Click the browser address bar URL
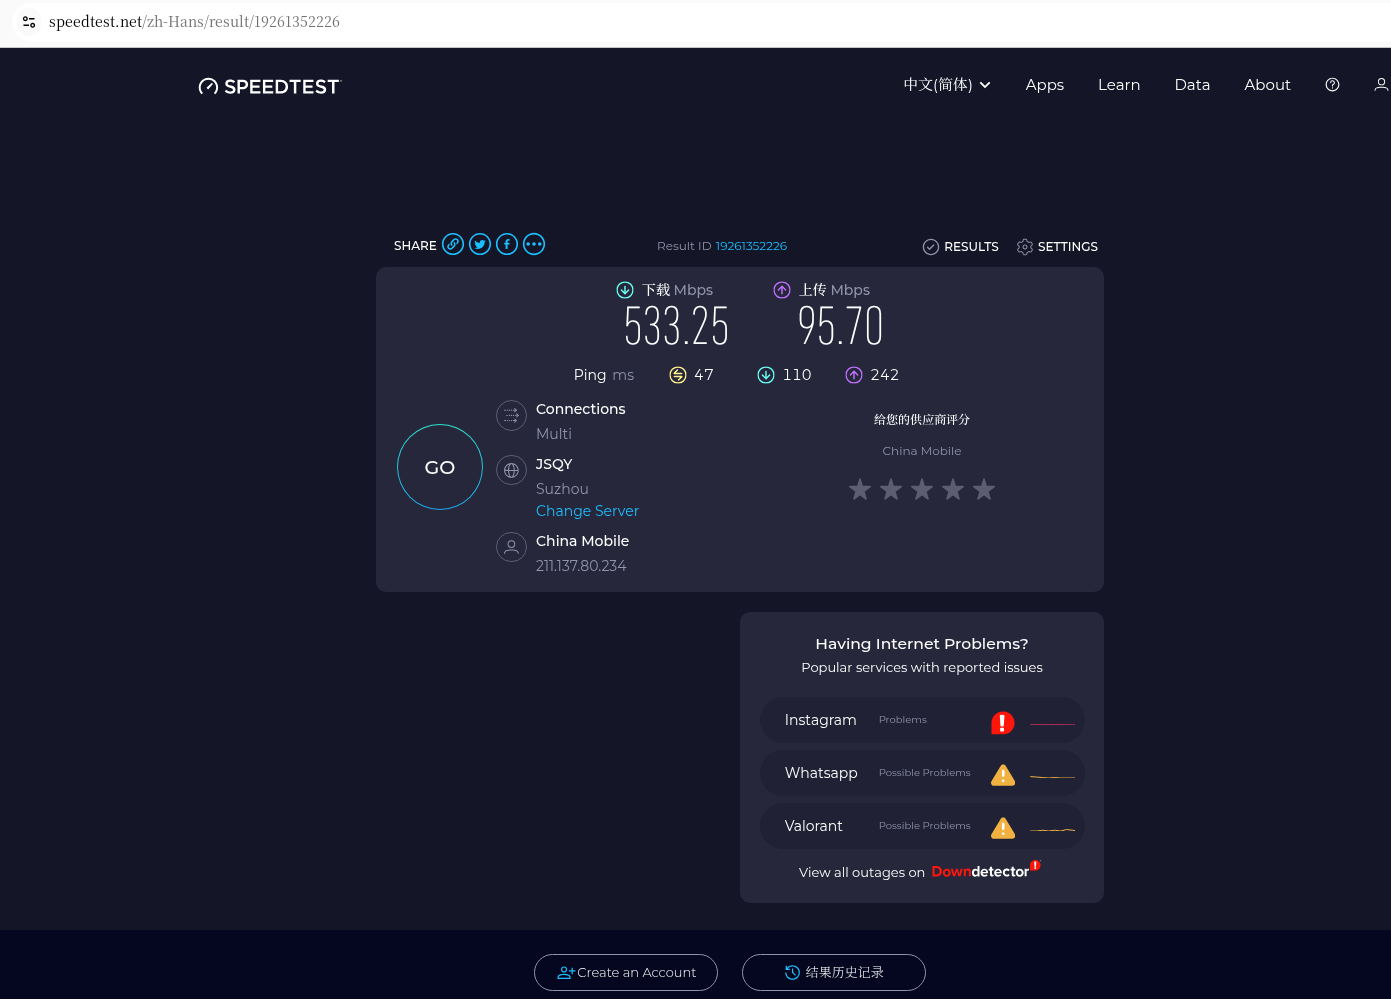Image resolution: width=1391 pixels, height=999 pixels. pyautogui.click(x=194, y=21)
